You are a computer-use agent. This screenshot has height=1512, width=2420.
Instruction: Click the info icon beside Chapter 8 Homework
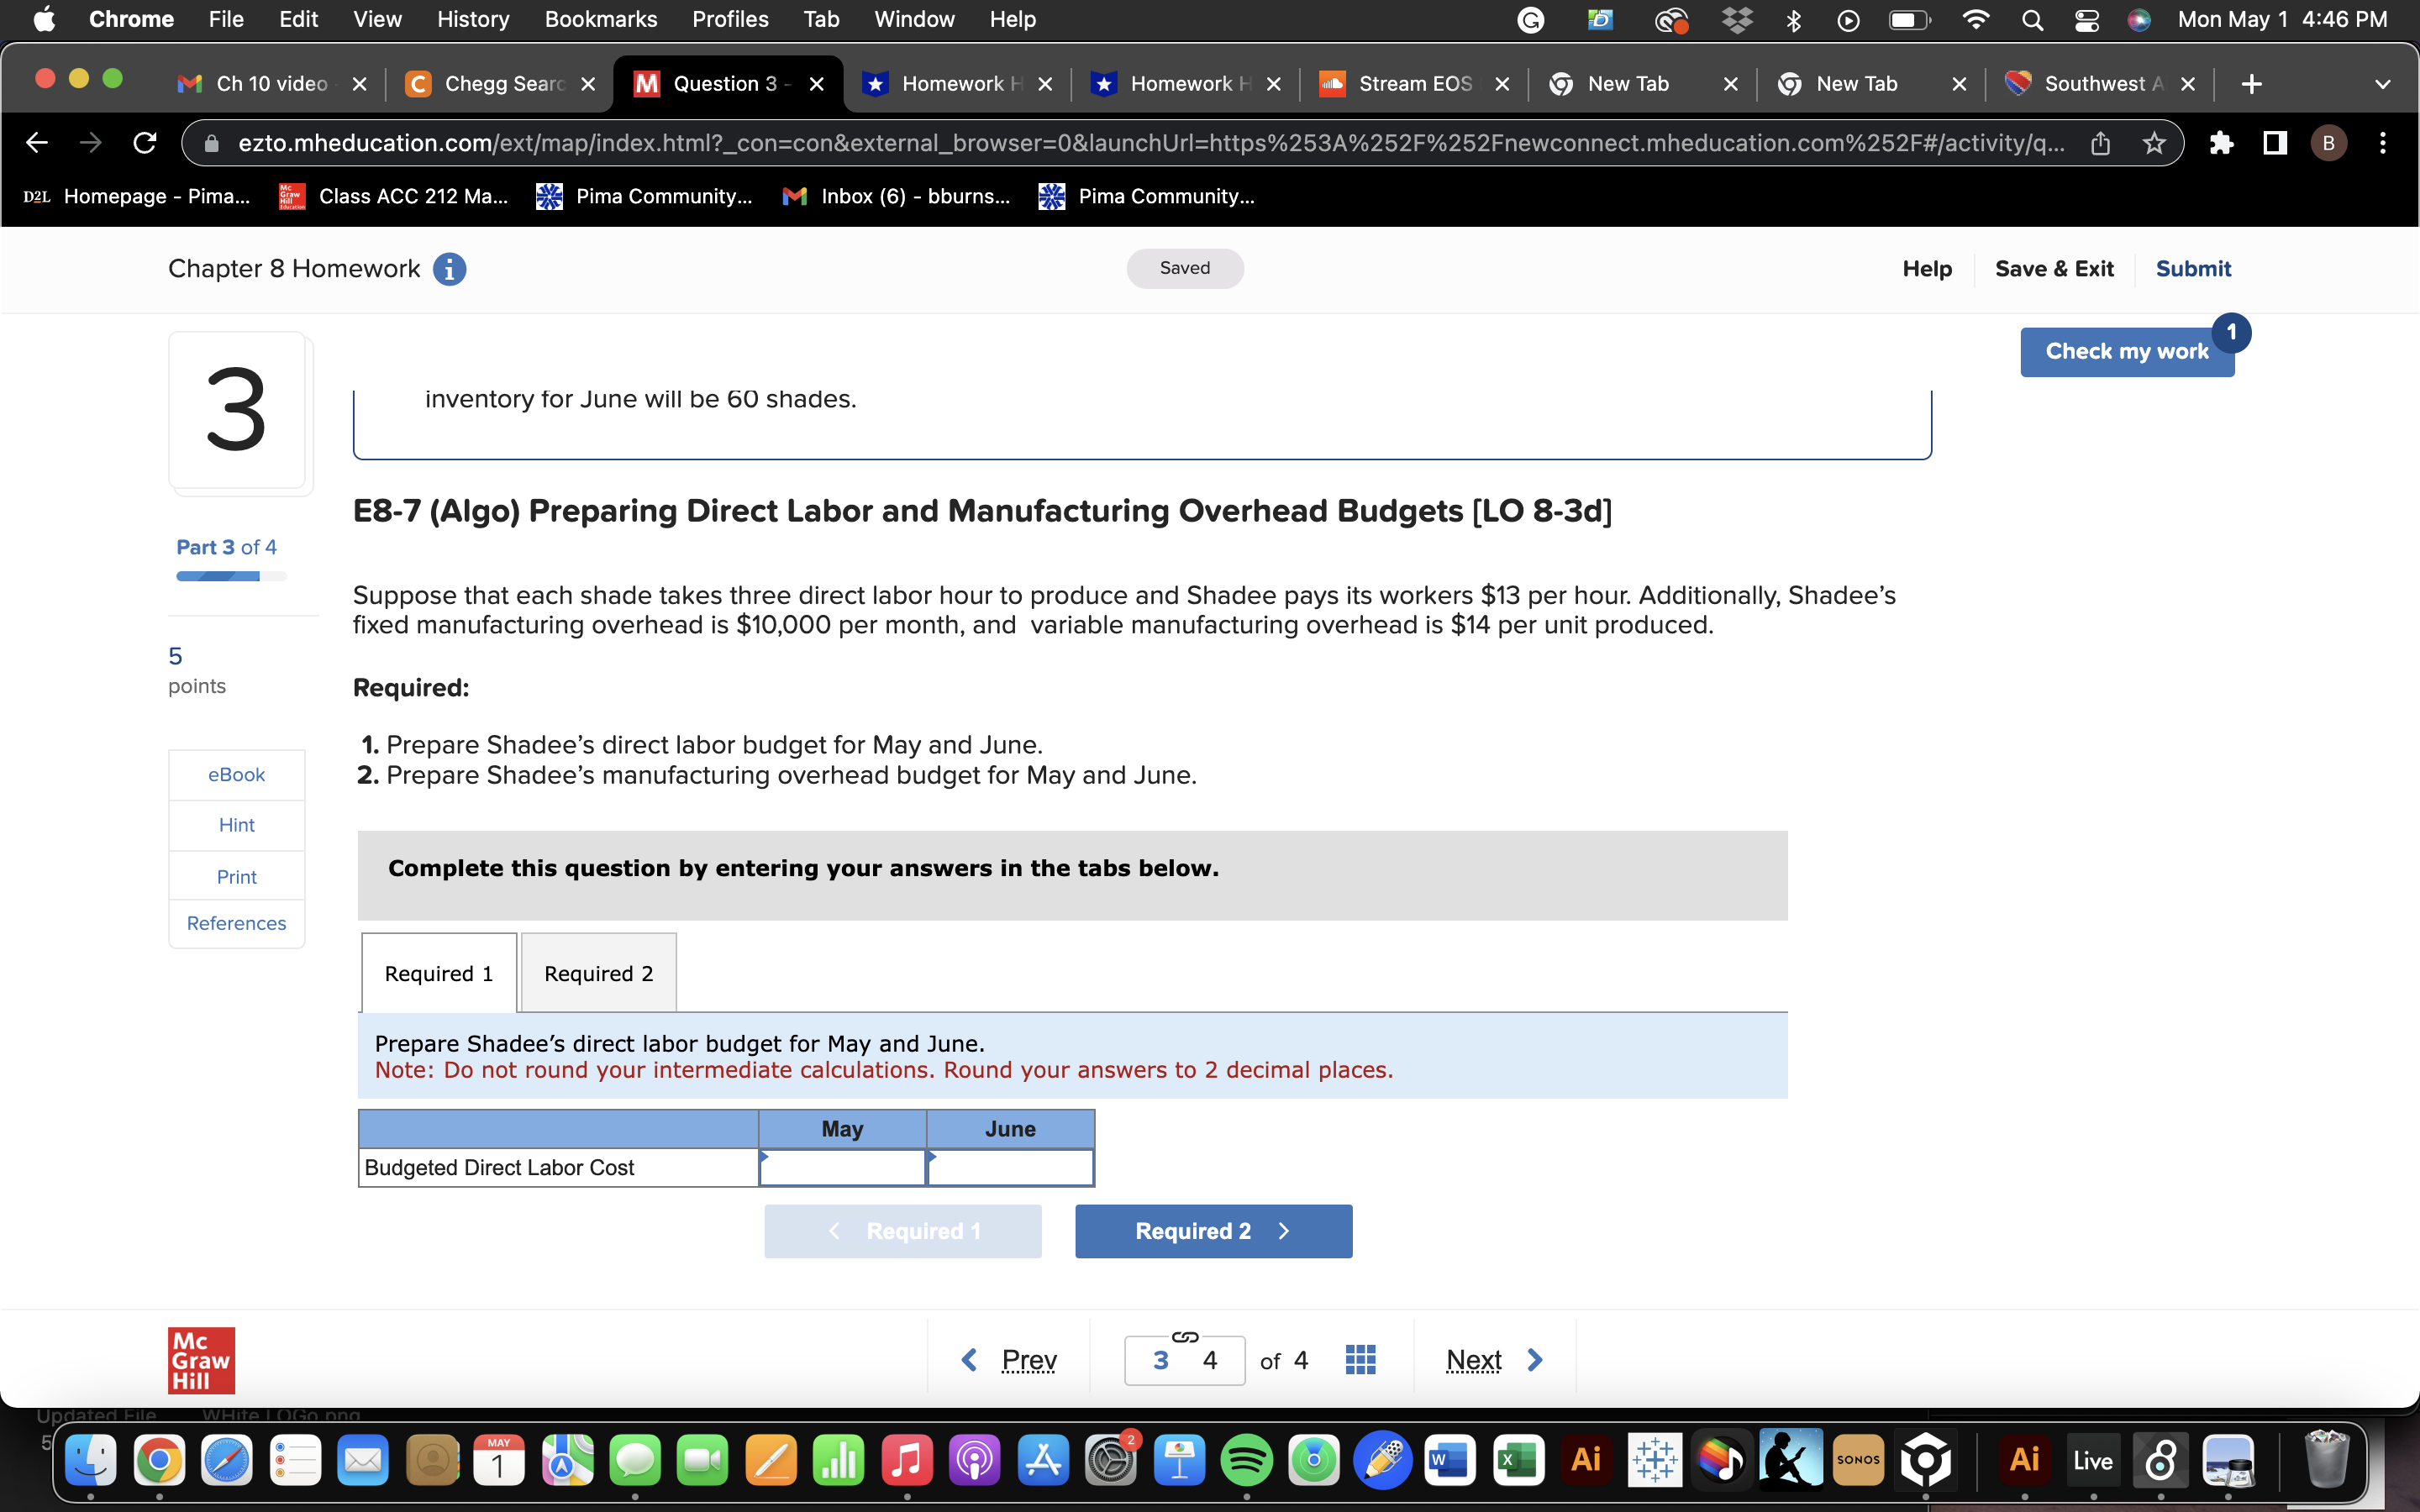click(449, 269)
